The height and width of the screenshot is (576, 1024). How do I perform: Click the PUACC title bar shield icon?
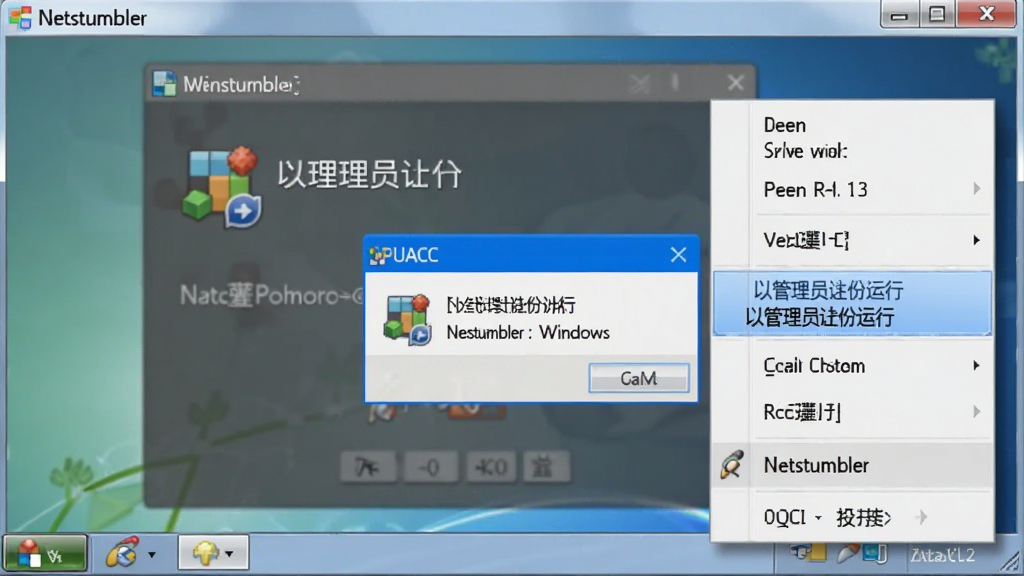[x=377, y=255]
